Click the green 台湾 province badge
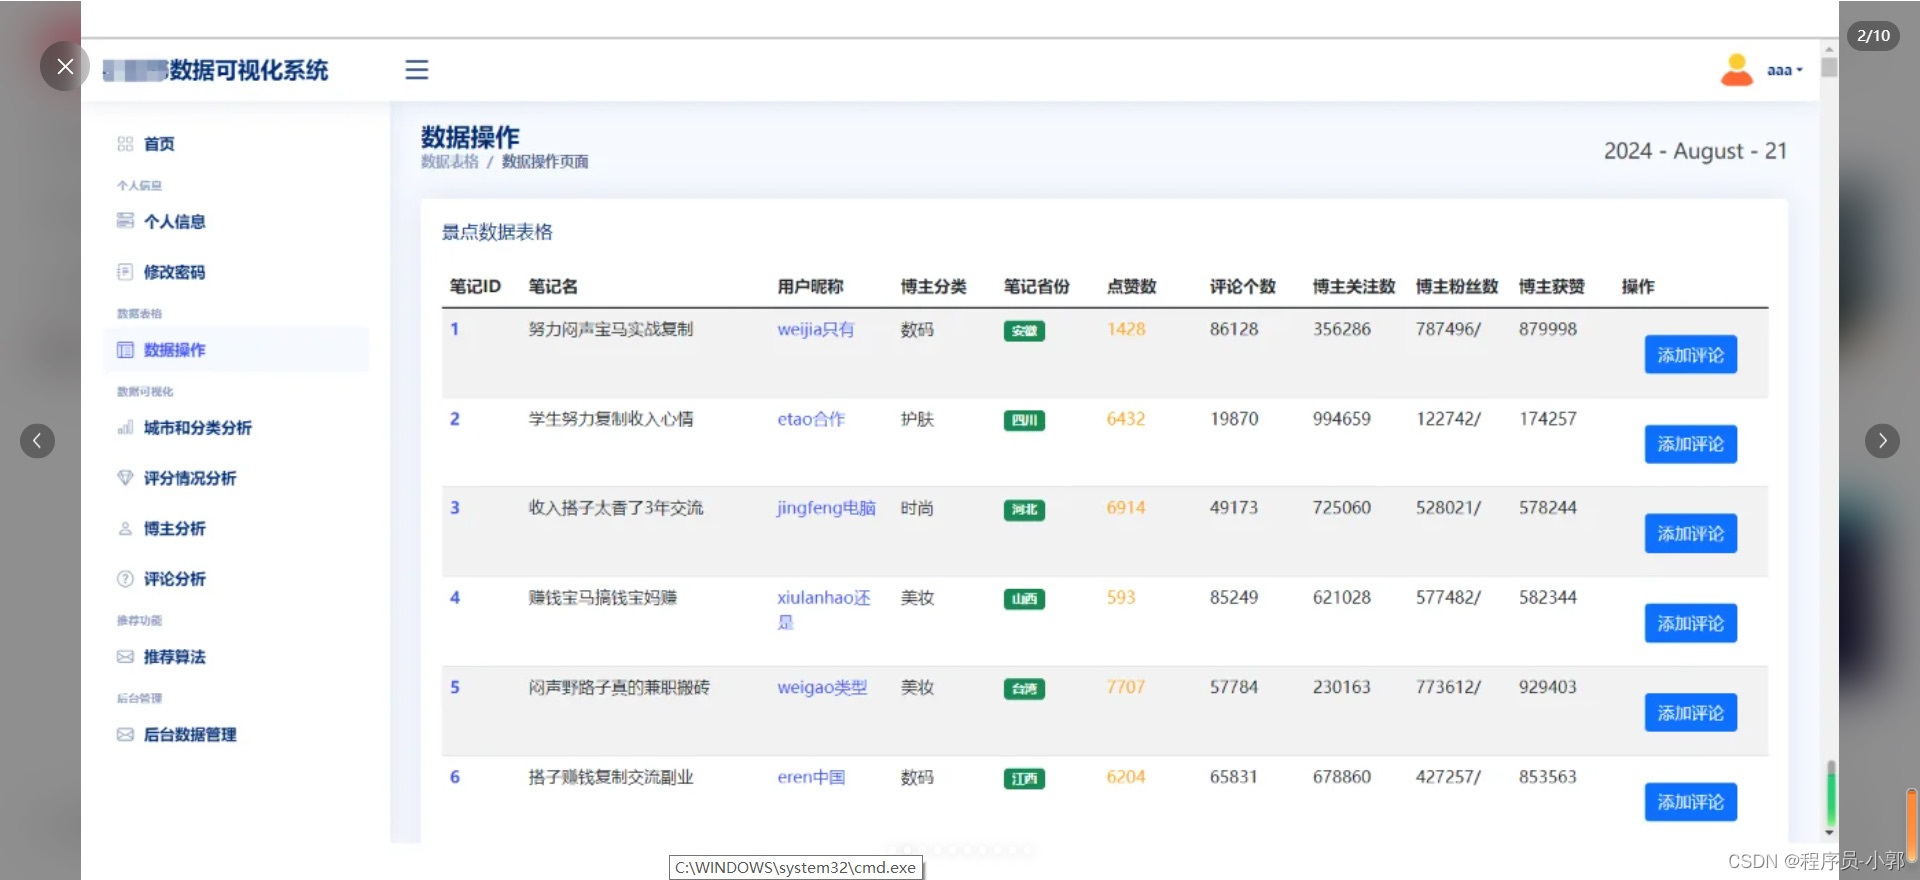 [x=1024, y=689]
